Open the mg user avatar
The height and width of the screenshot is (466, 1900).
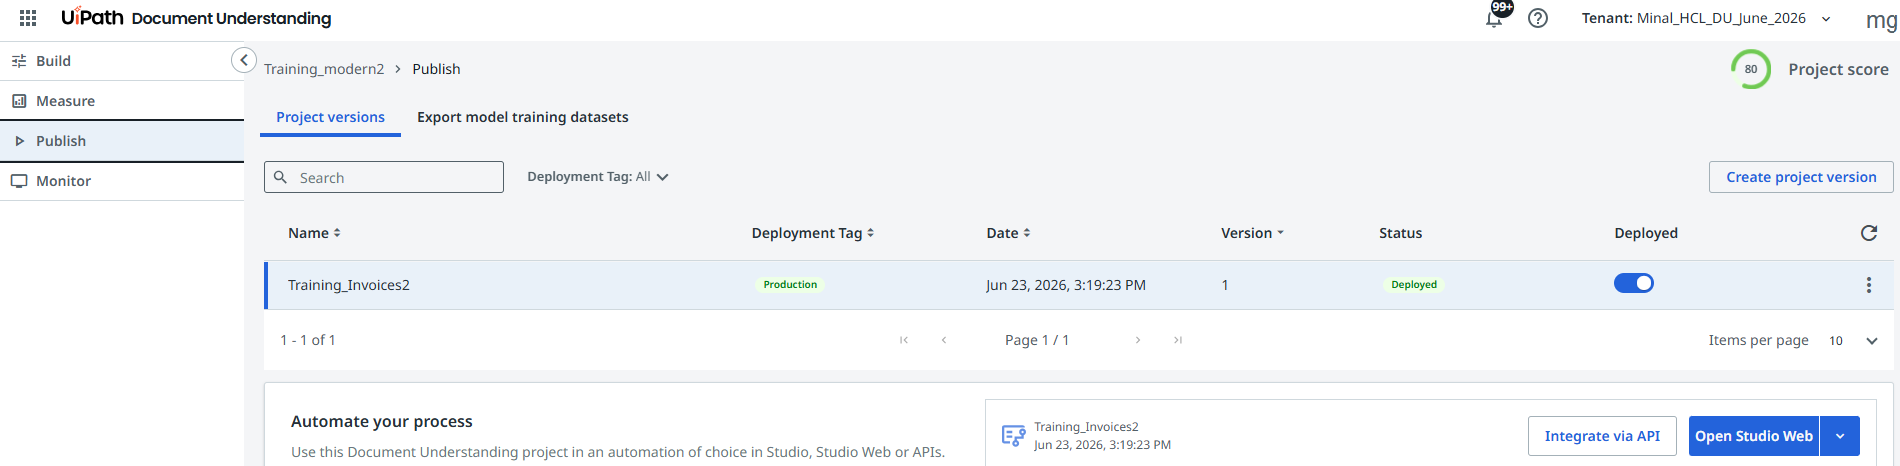1881,19
